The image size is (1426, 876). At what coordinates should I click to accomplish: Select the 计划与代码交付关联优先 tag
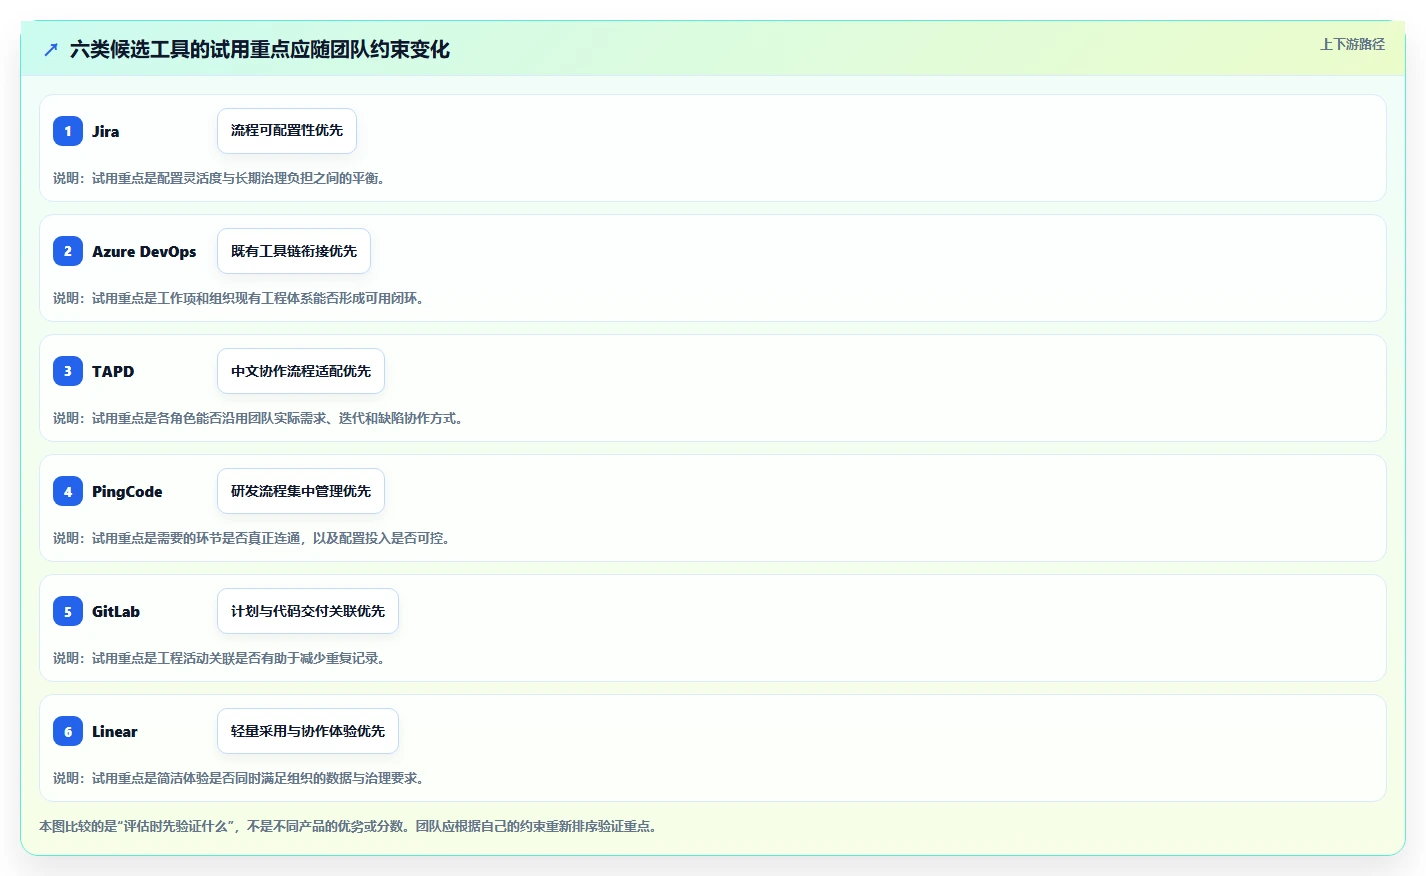point(308,611)
